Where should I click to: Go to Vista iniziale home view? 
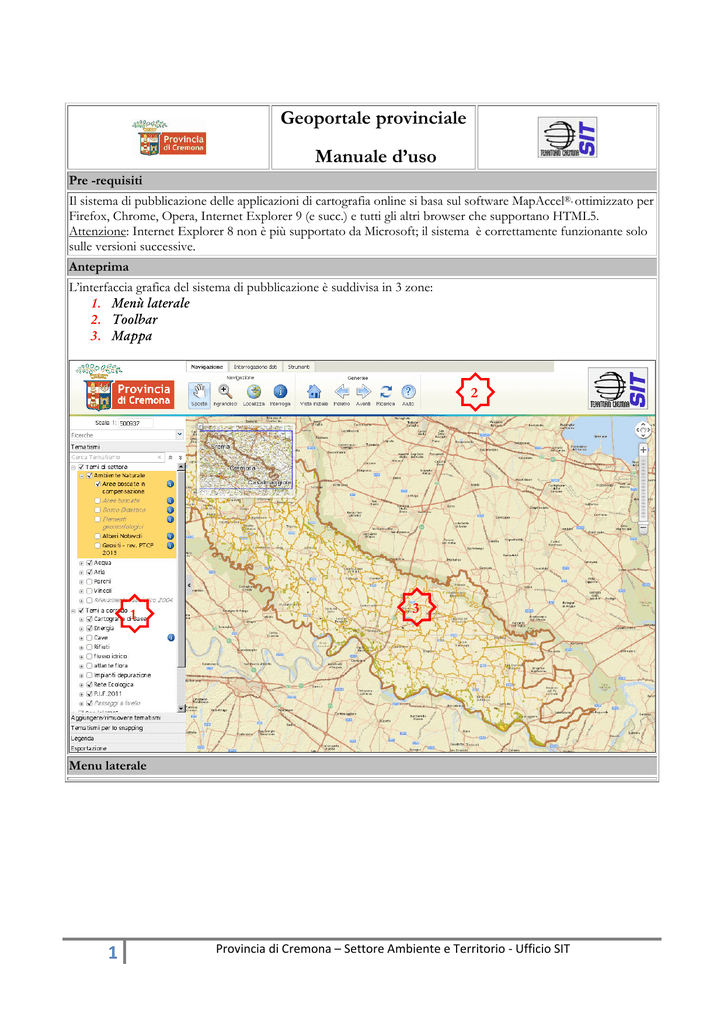click(314, 395)
